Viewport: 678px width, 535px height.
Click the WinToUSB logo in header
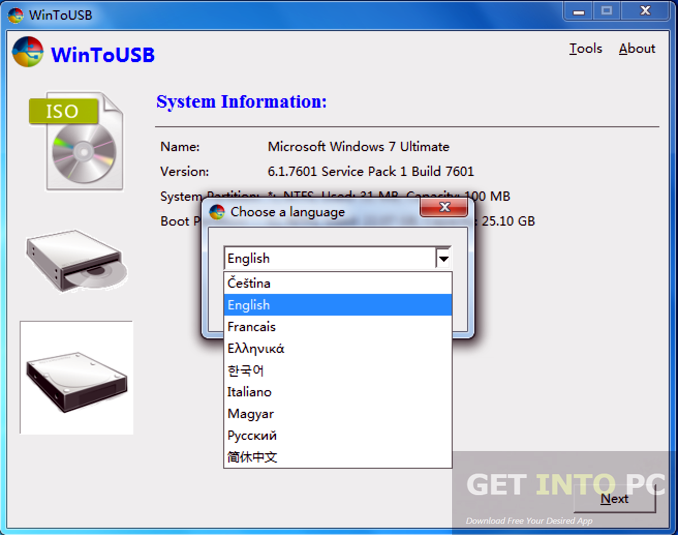coord(28,51)
